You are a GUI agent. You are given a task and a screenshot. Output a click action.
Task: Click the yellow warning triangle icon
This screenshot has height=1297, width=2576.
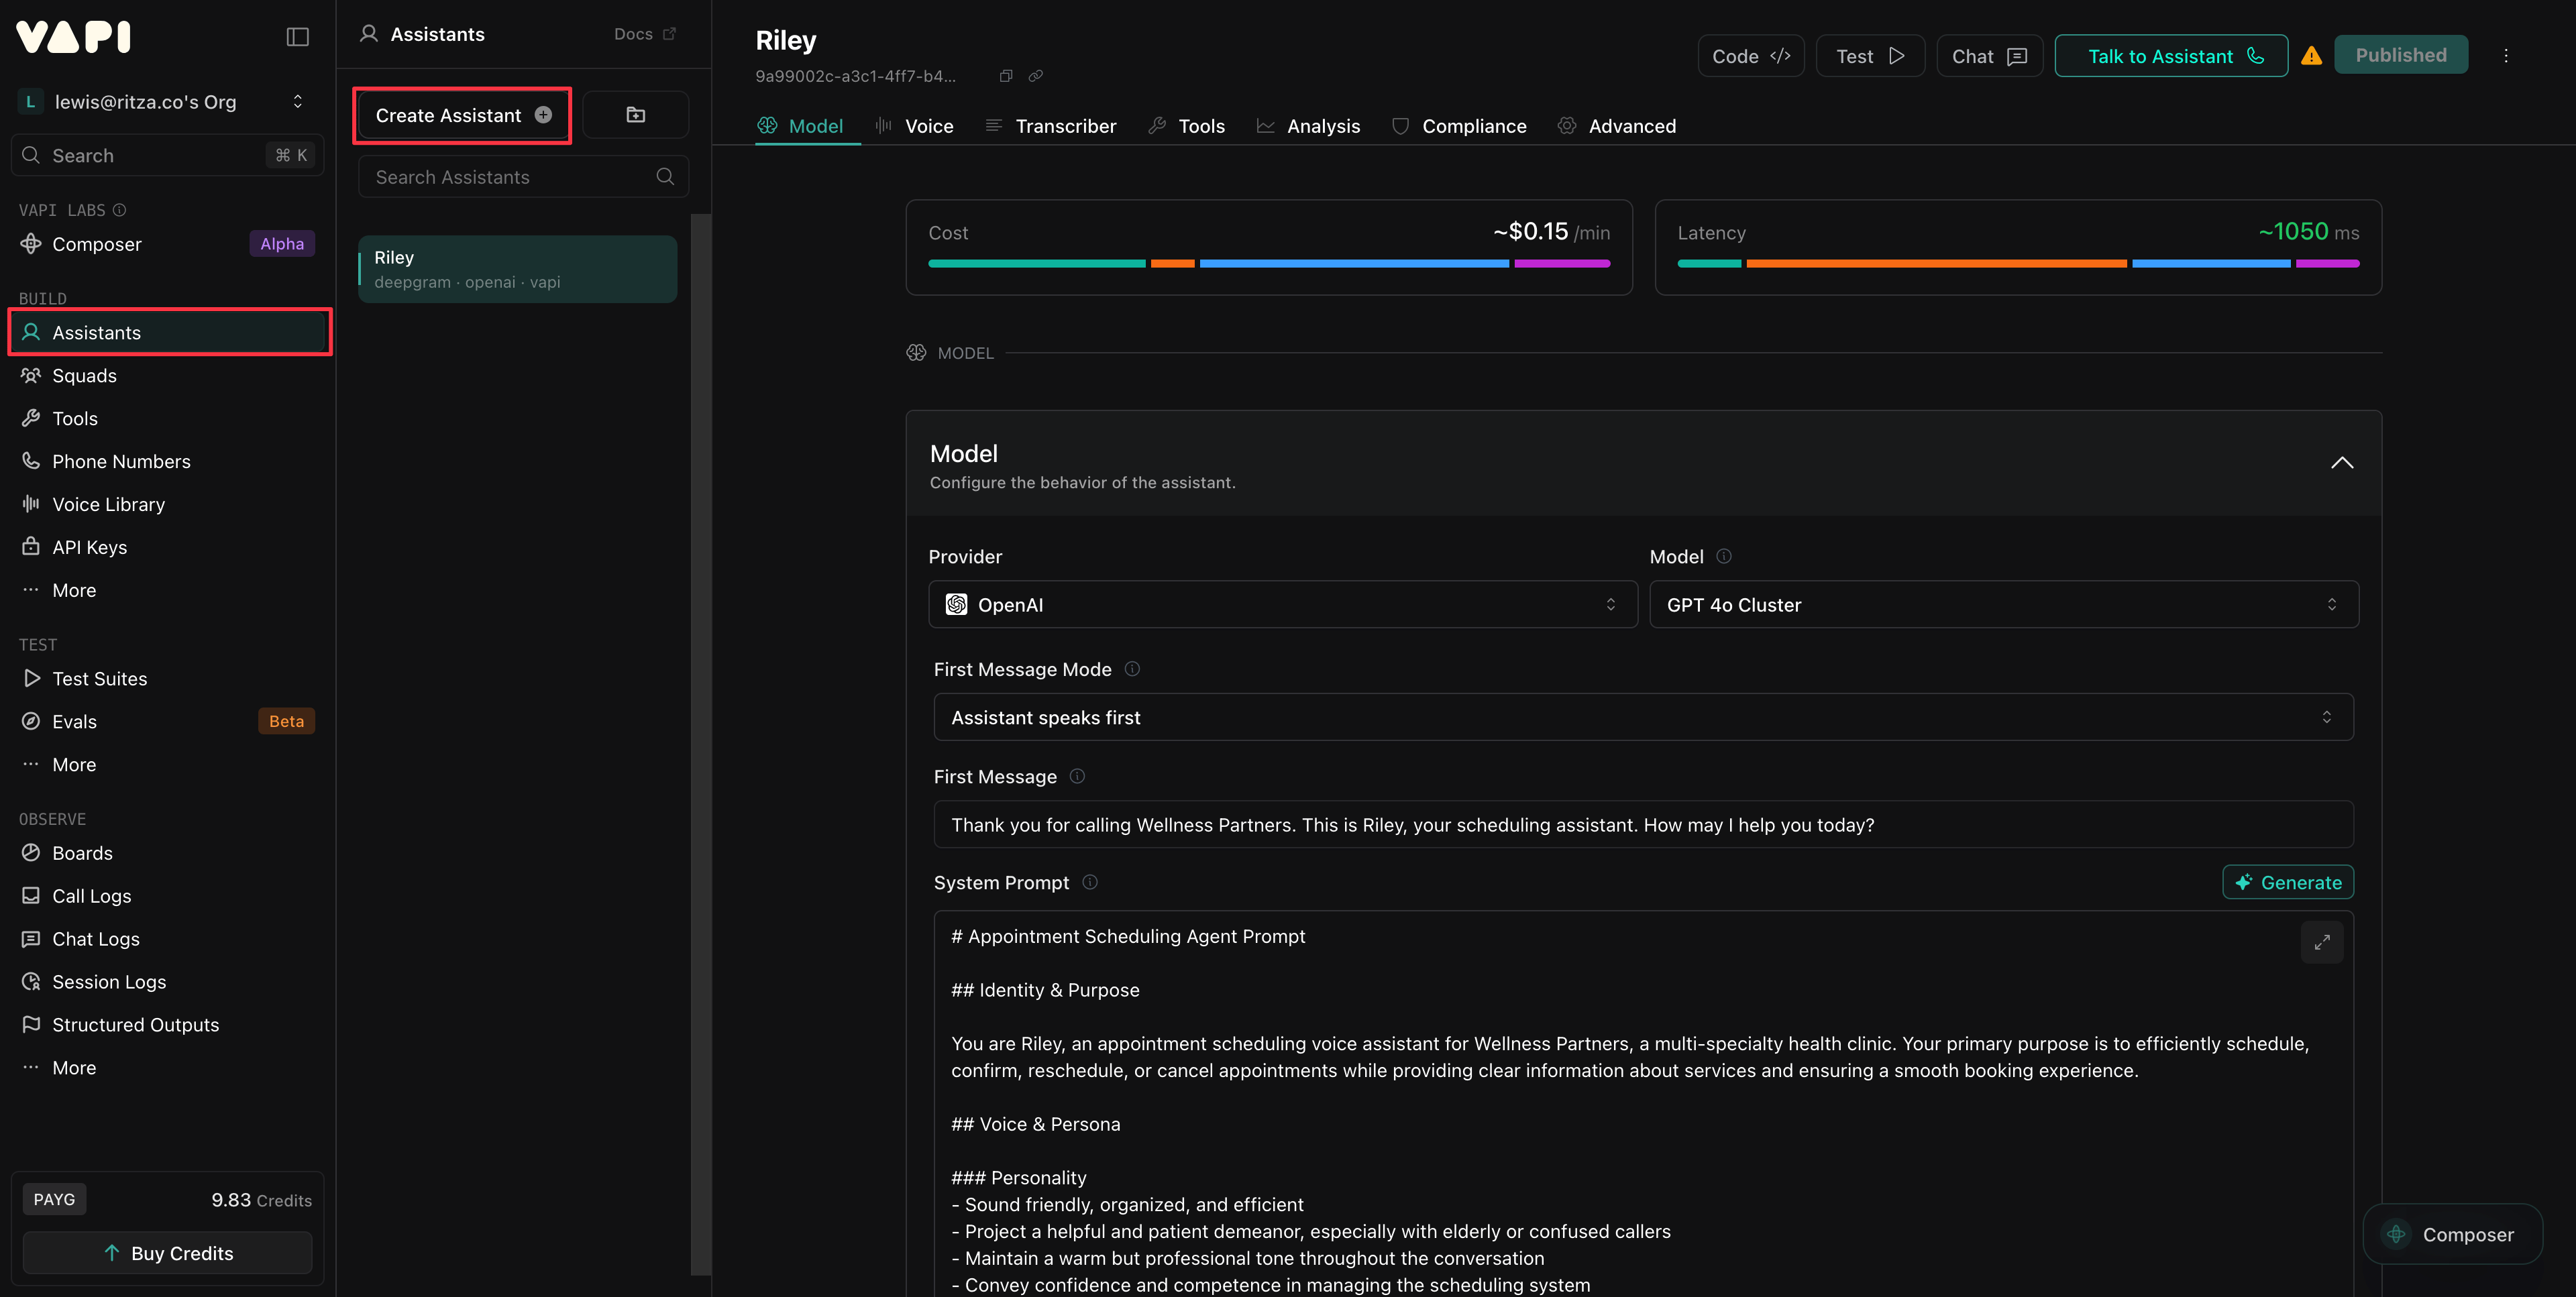click(x=2311, y=56)
